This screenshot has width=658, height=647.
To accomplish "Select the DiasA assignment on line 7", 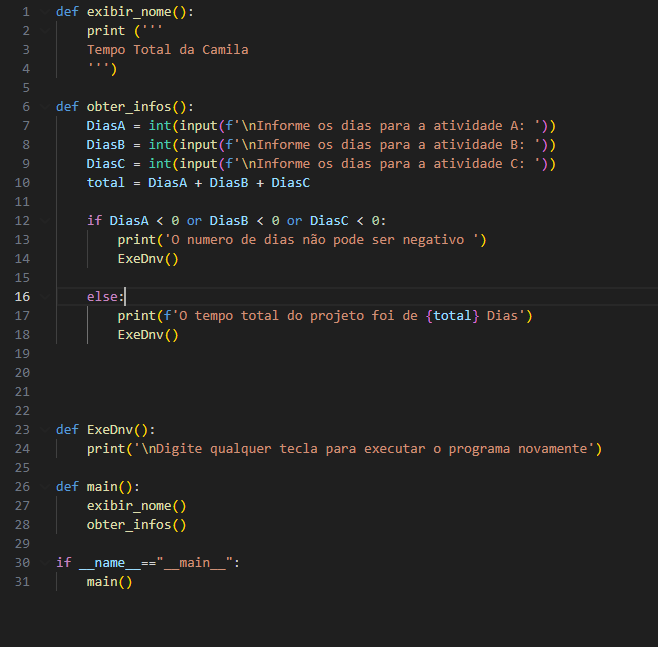I will 105,126.
